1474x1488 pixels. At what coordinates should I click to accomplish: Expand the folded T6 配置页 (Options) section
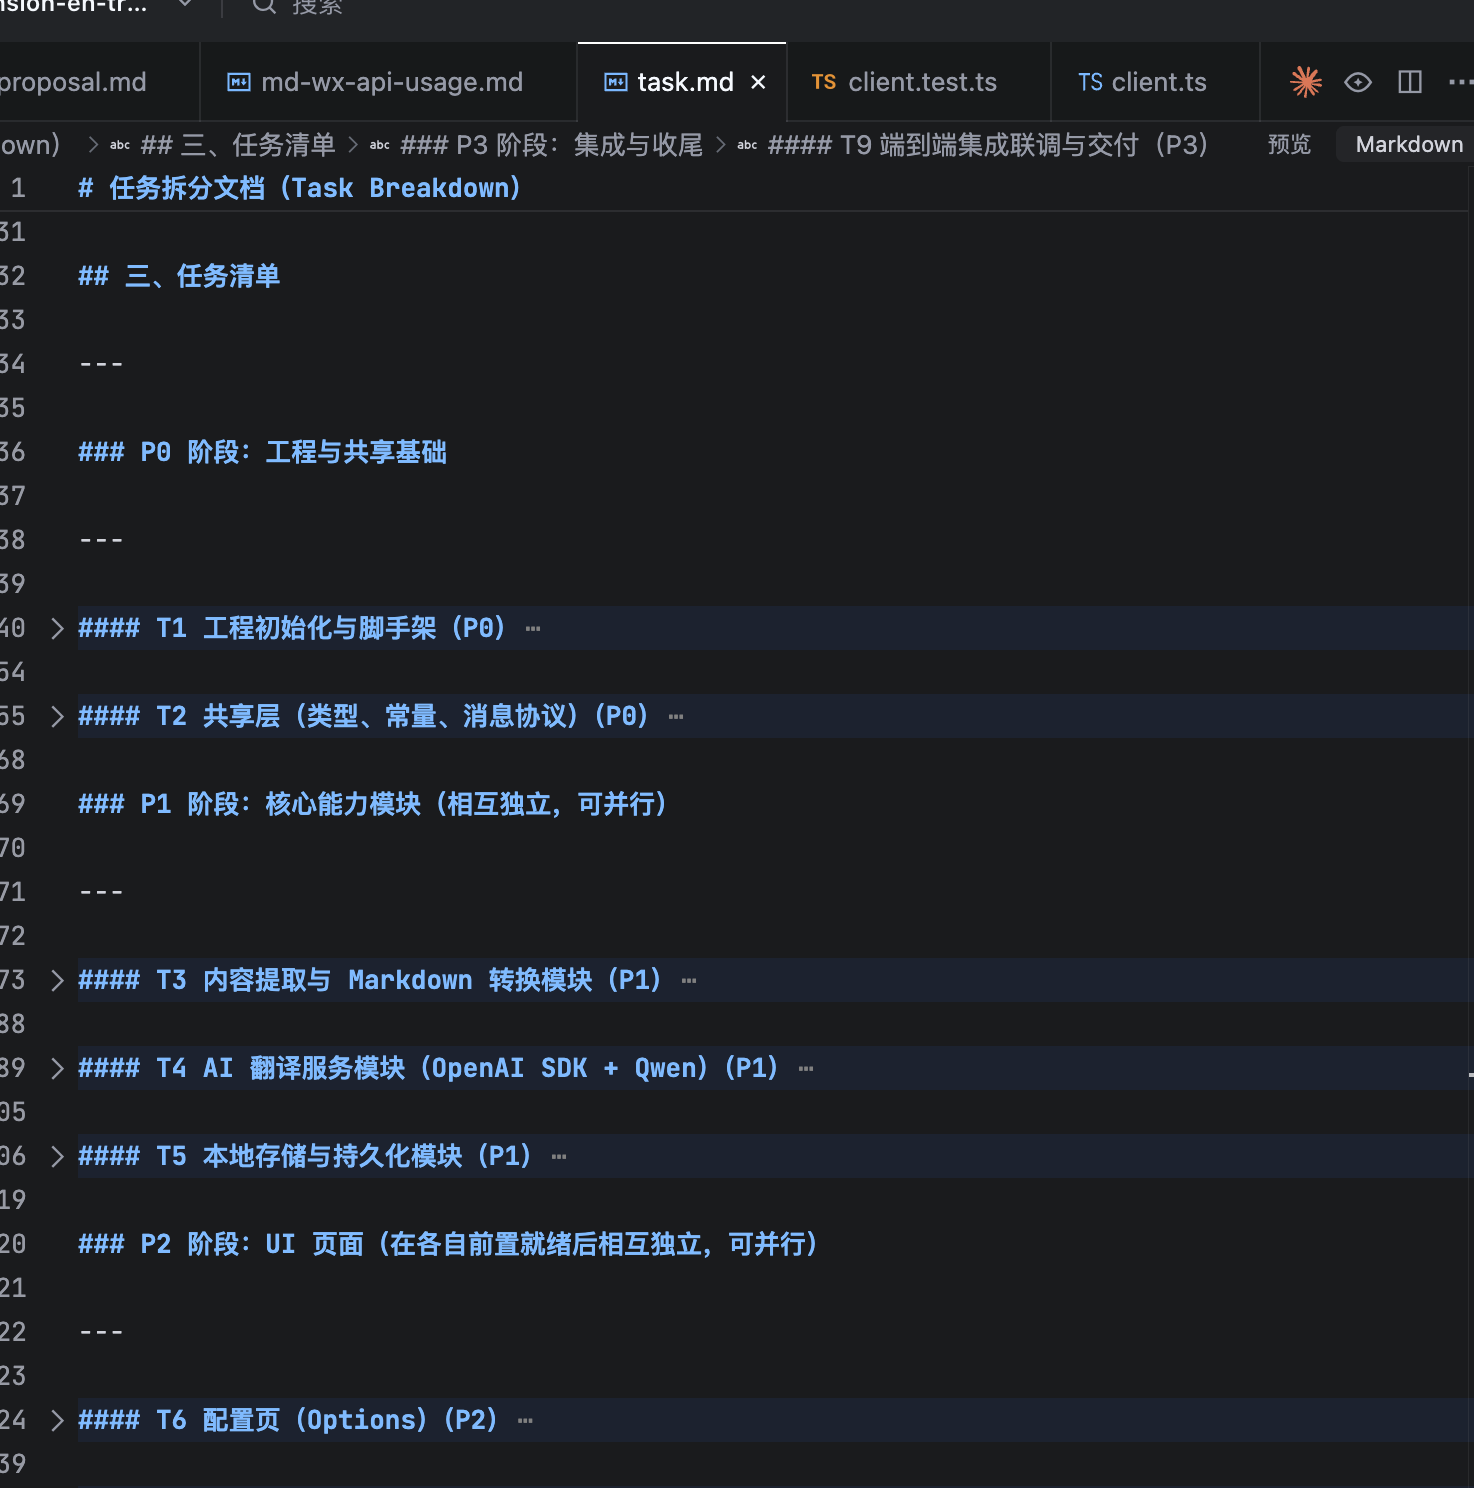point(57,1420)
